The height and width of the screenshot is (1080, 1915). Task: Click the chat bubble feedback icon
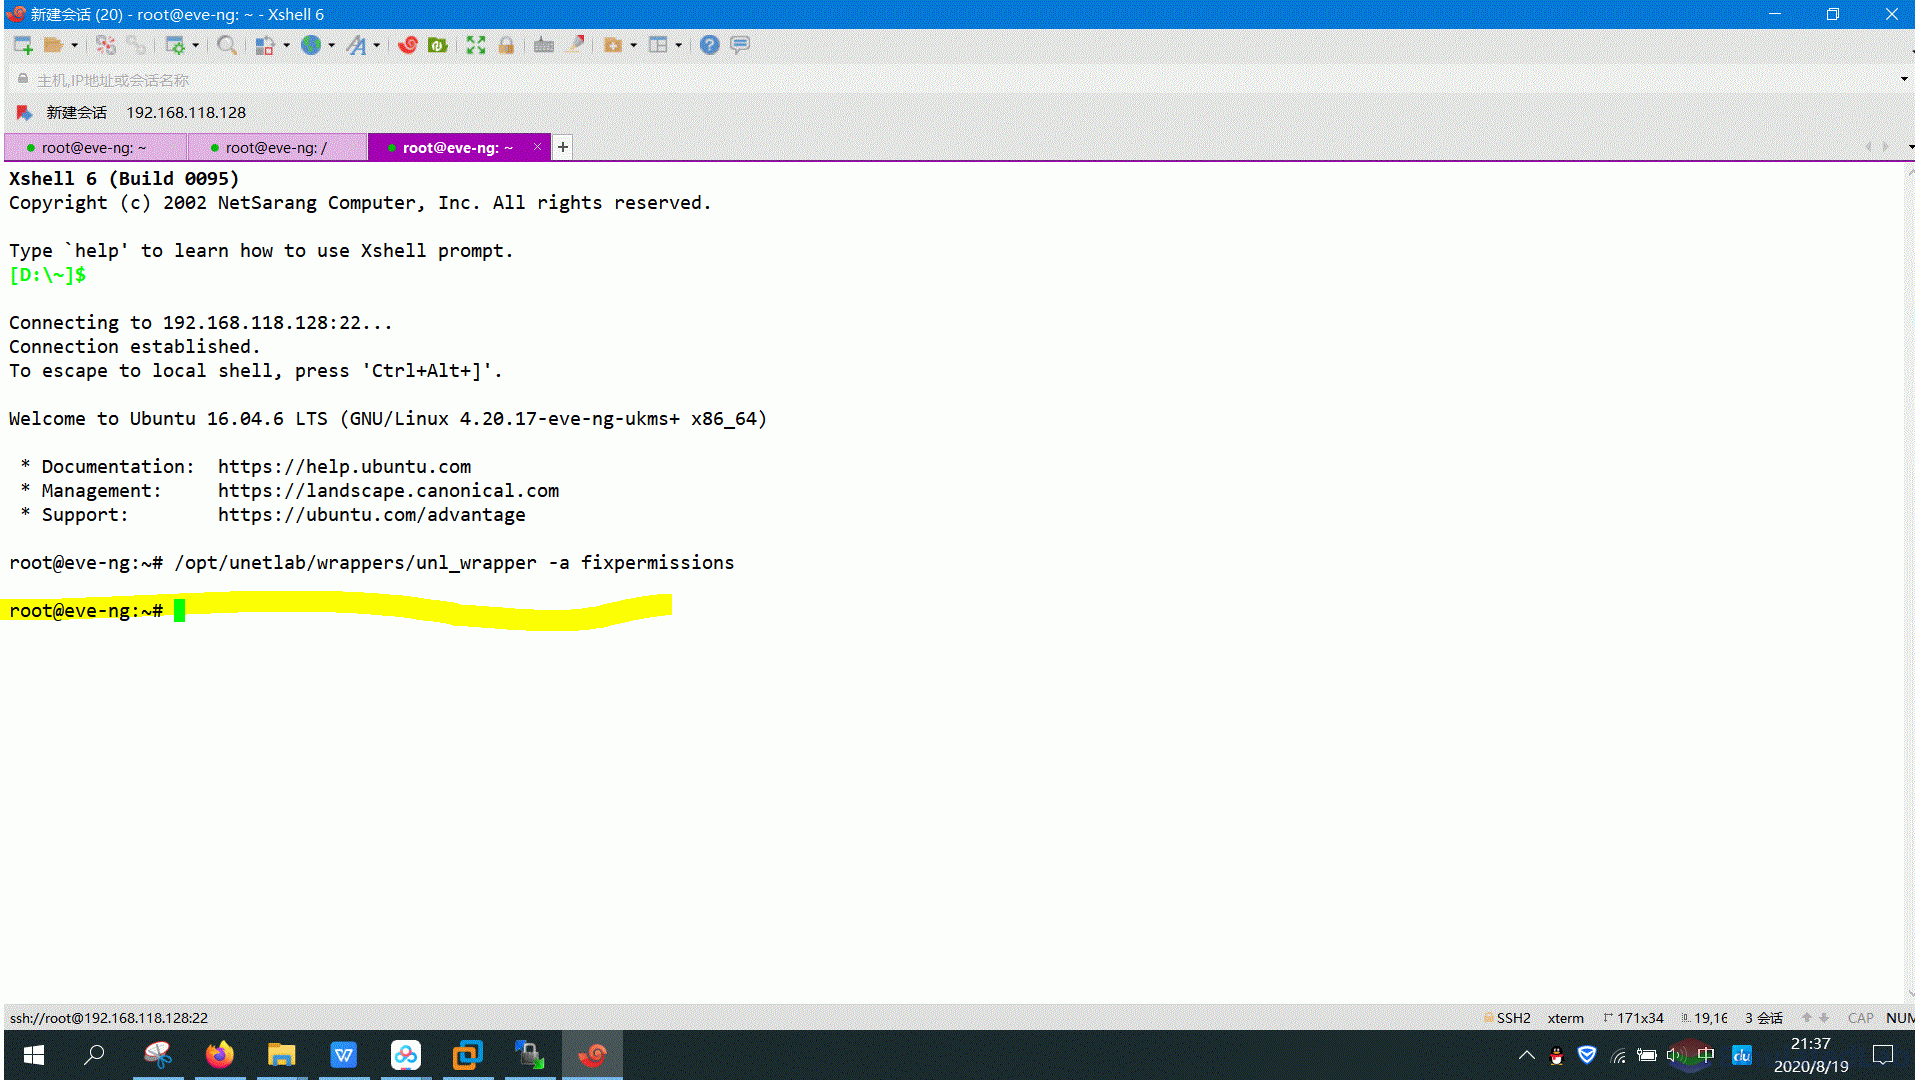740,45
